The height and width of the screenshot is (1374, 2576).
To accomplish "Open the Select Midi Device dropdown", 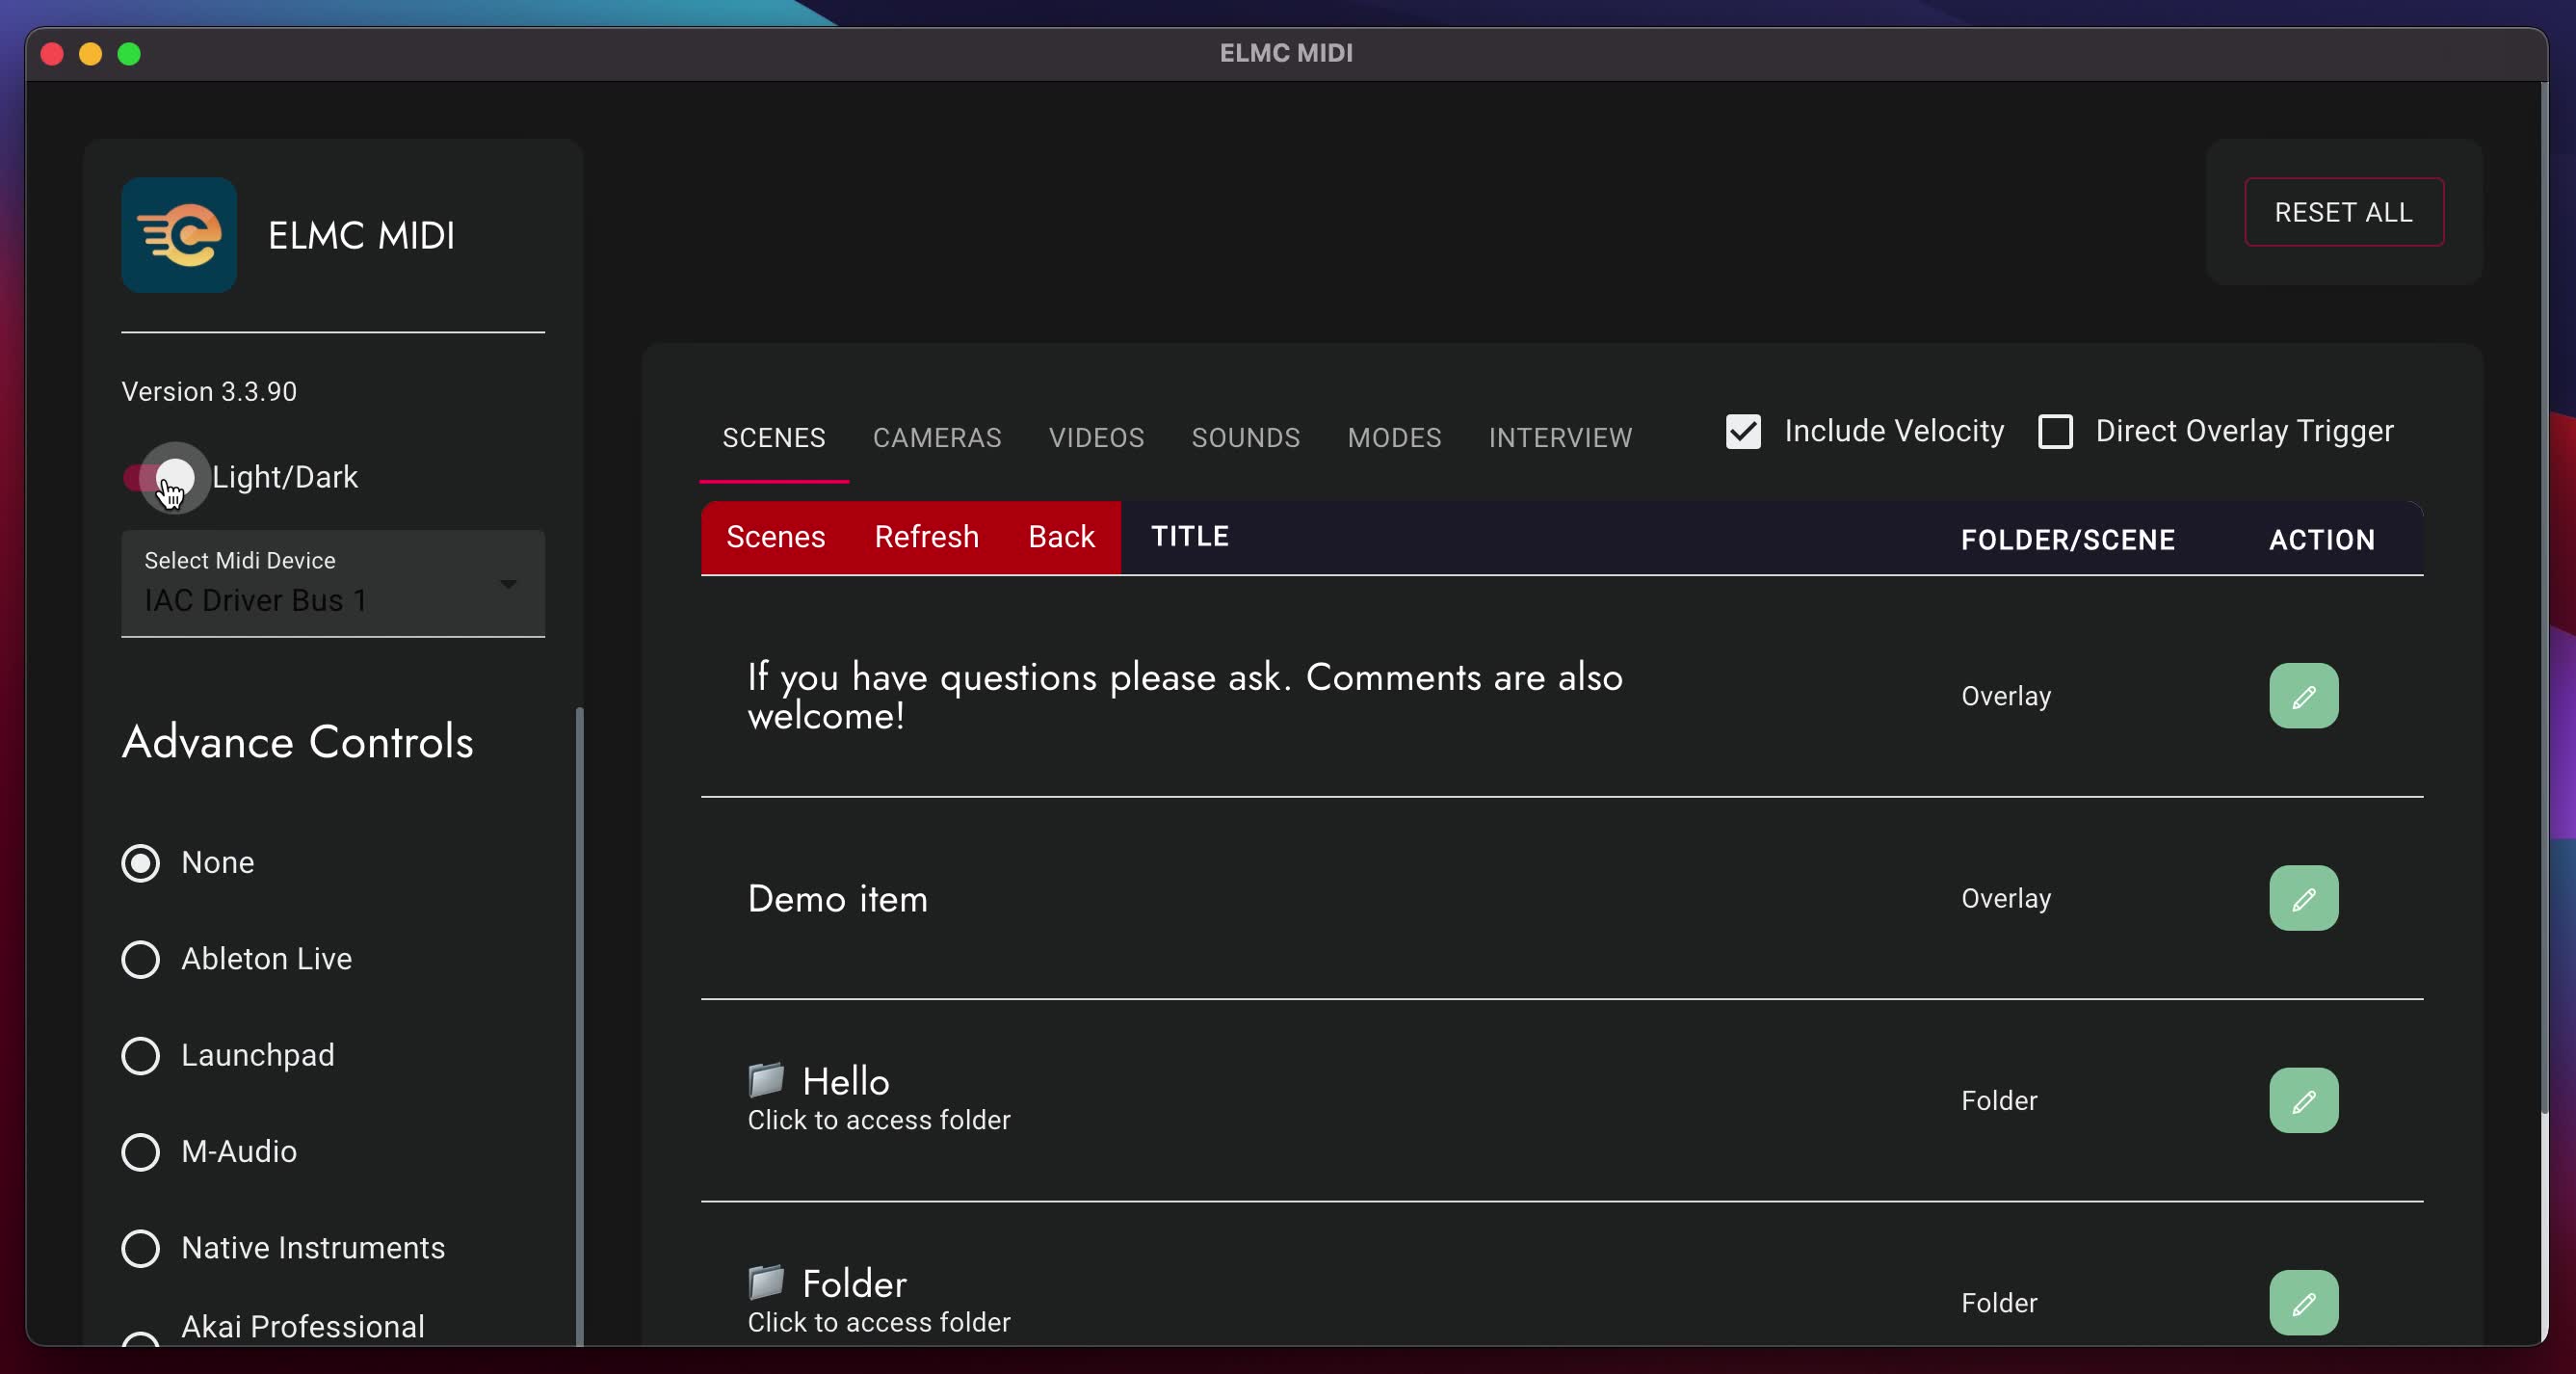I will 333,583.
